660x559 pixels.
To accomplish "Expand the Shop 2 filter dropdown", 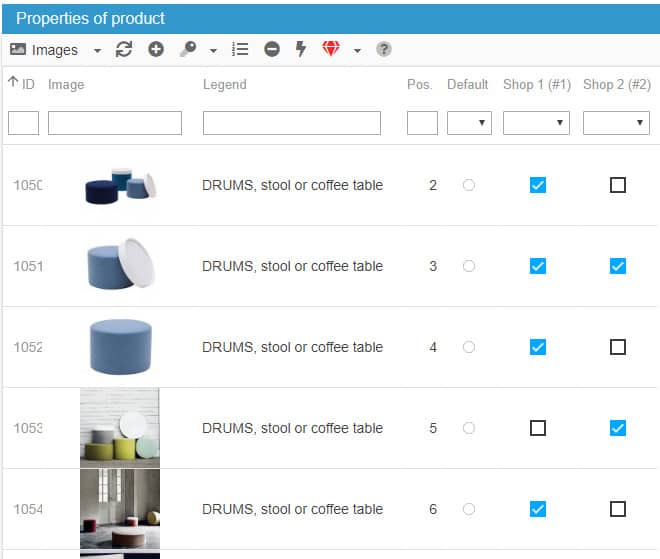I will [x=616, y=123].
